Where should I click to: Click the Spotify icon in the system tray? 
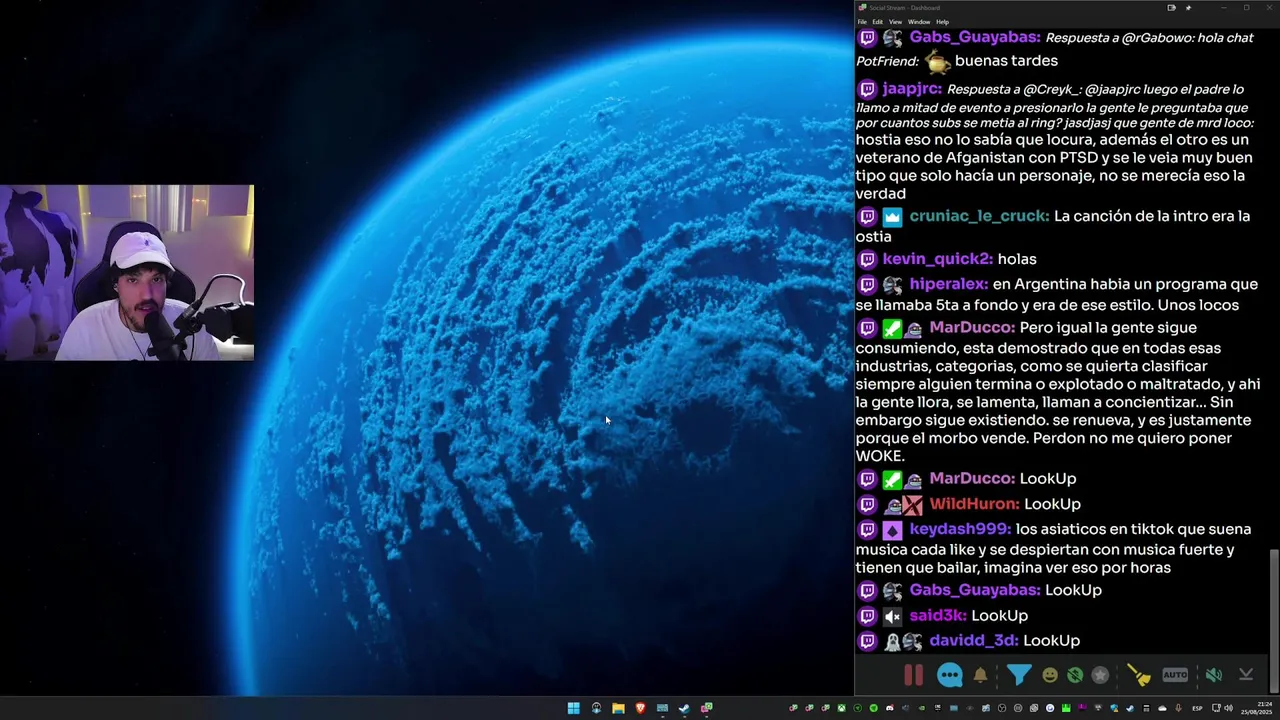[x=874, y=708]
